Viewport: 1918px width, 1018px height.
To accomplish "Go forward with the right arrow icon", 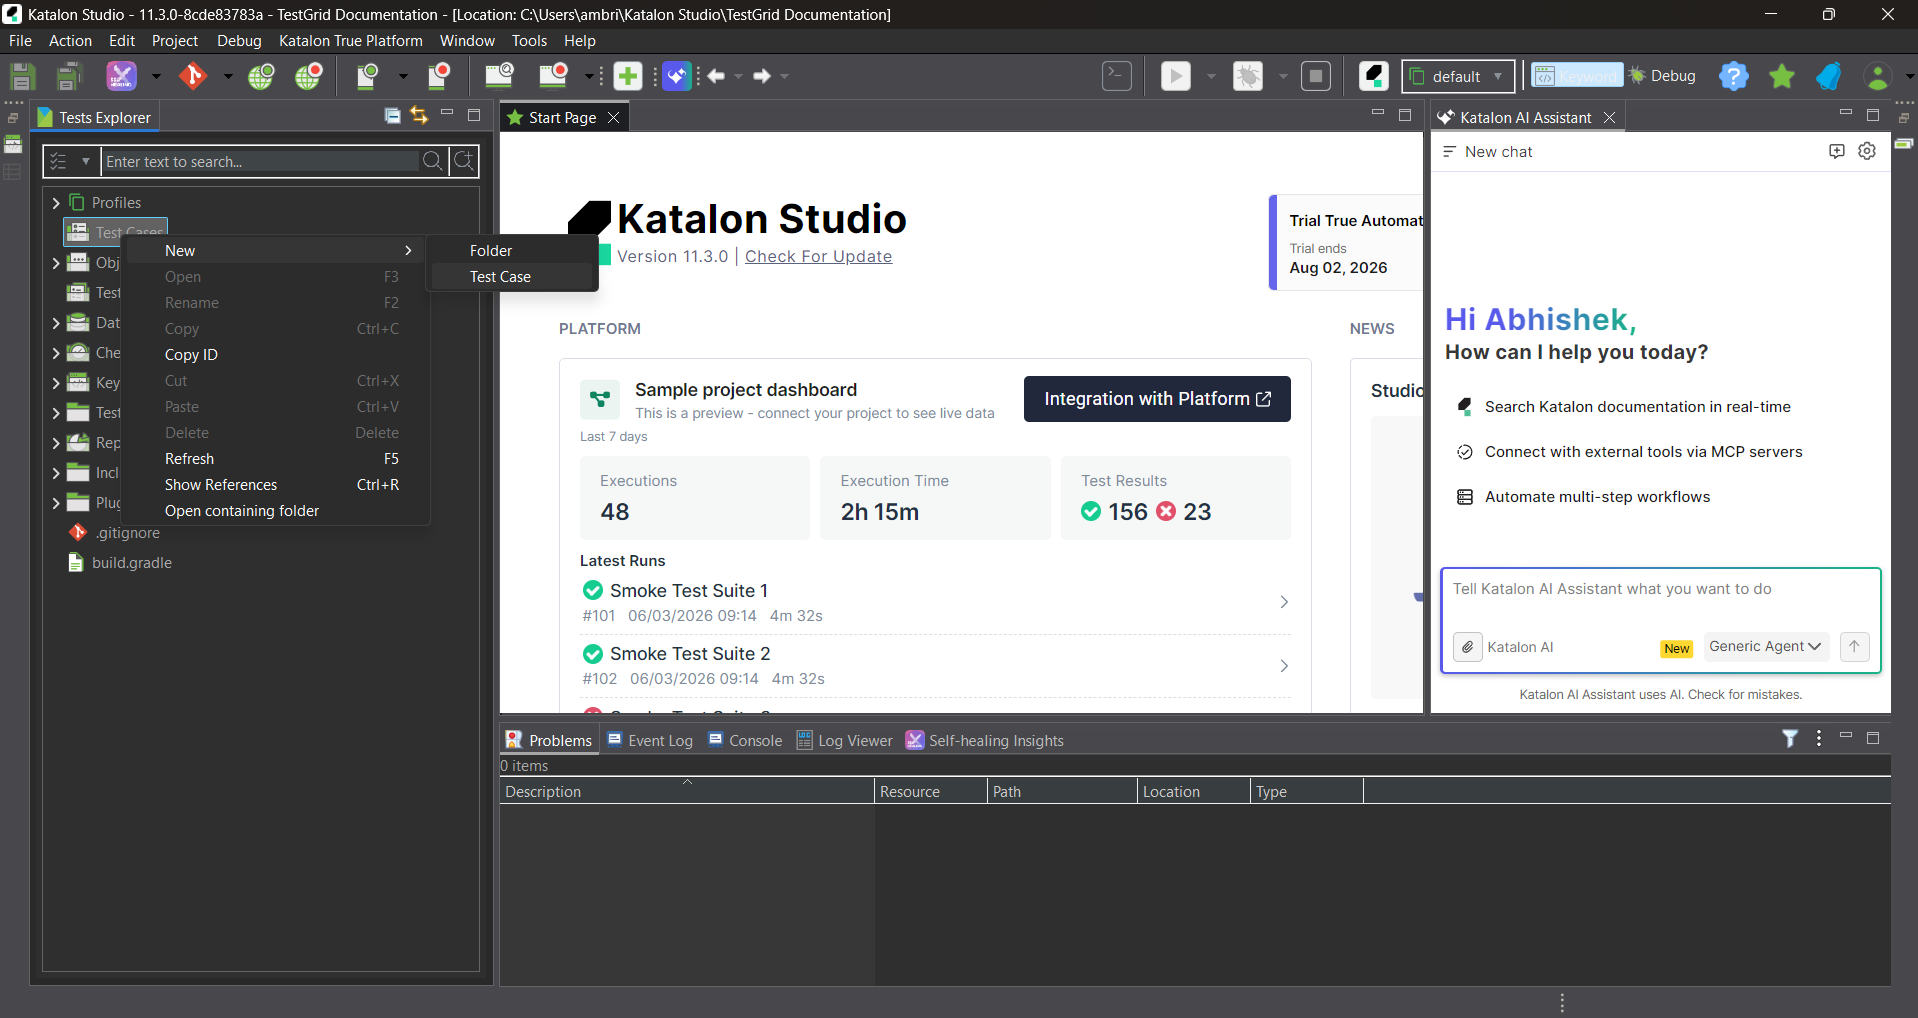I will pyautogui.click(x=762, y=76).
